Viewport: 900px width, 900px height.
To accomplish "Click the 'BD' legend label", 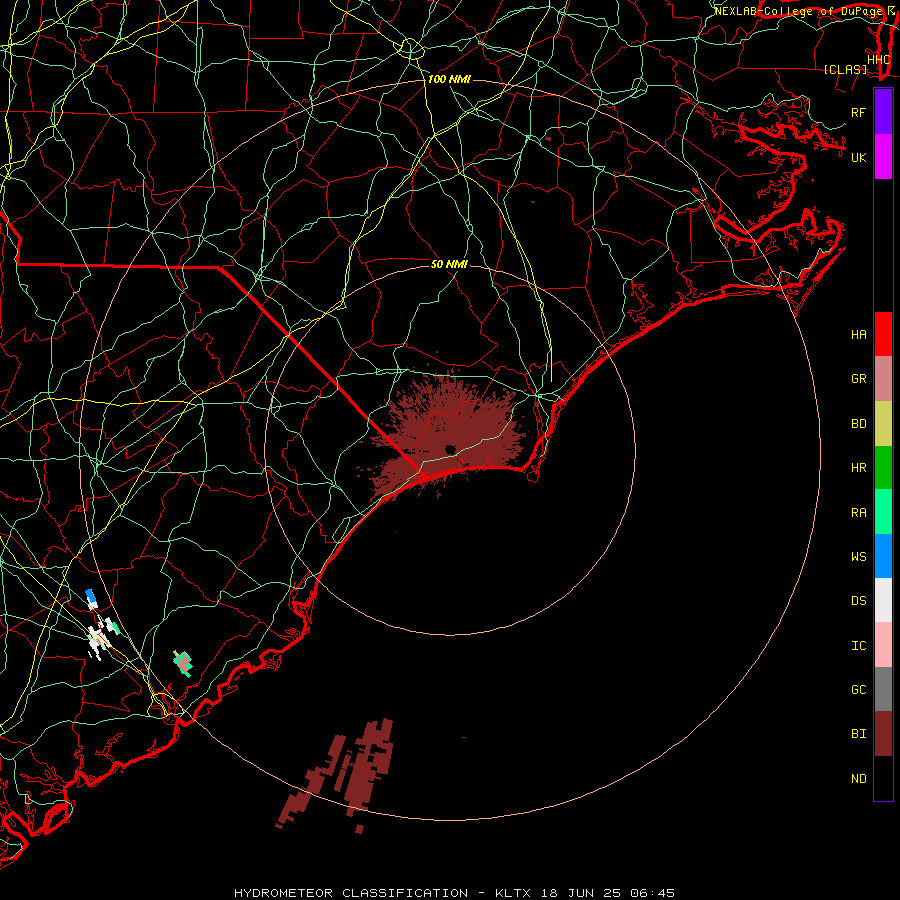I will (859, 424).
